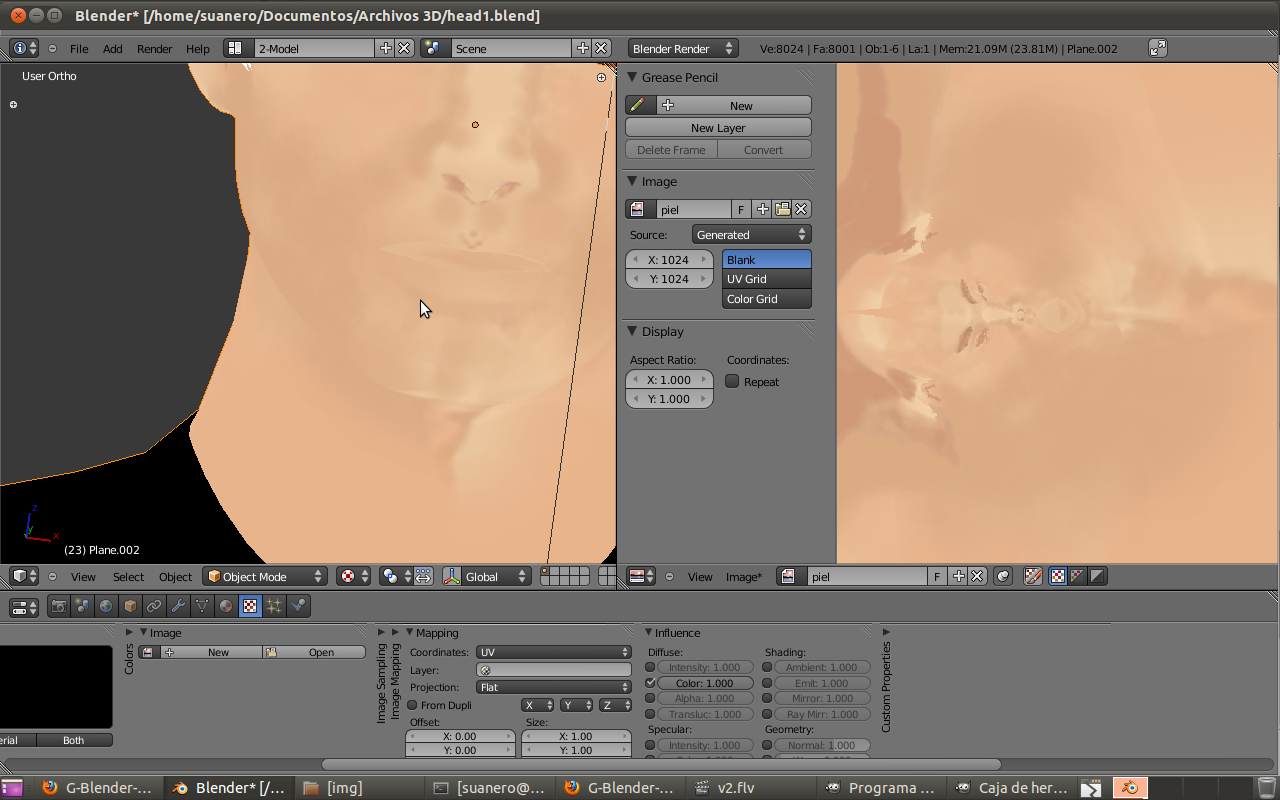
Task: Adjust the Normal: 1.000 geometry slider
Action: pyautogui.click(x=822, y=745)
